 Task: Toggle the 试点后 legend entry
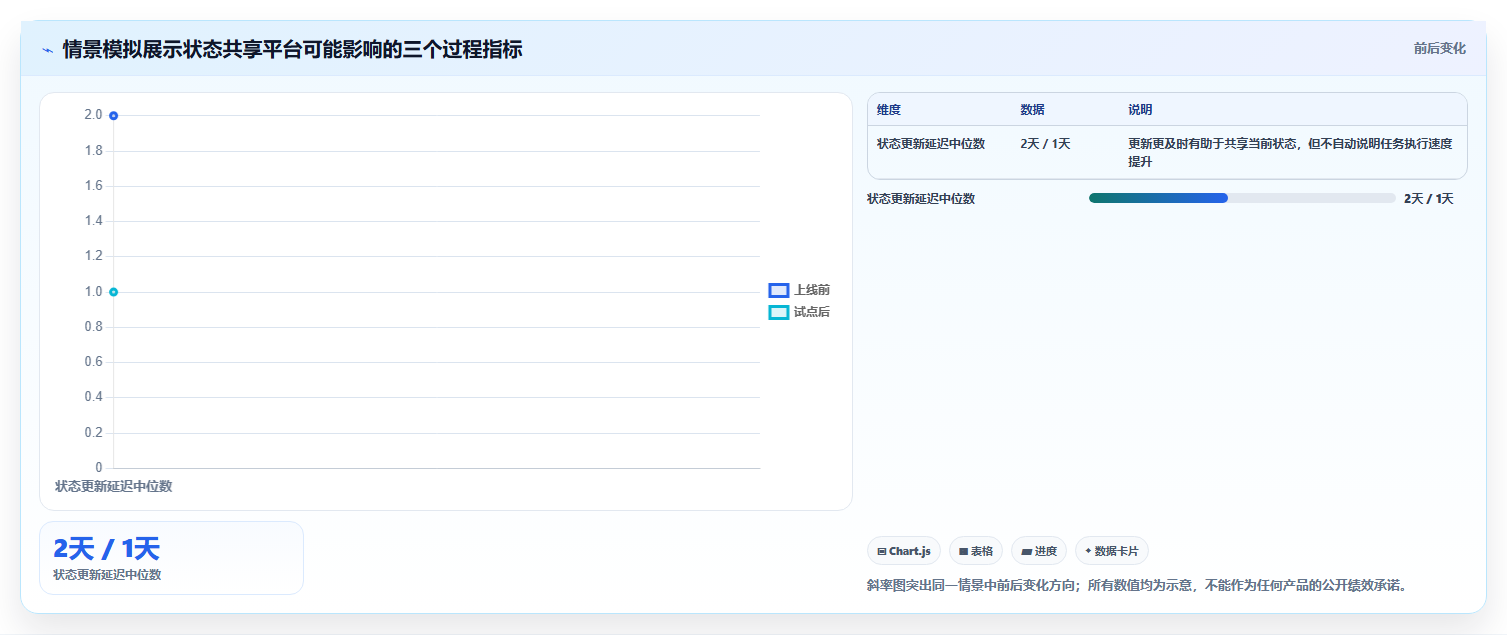coord(799,312)
